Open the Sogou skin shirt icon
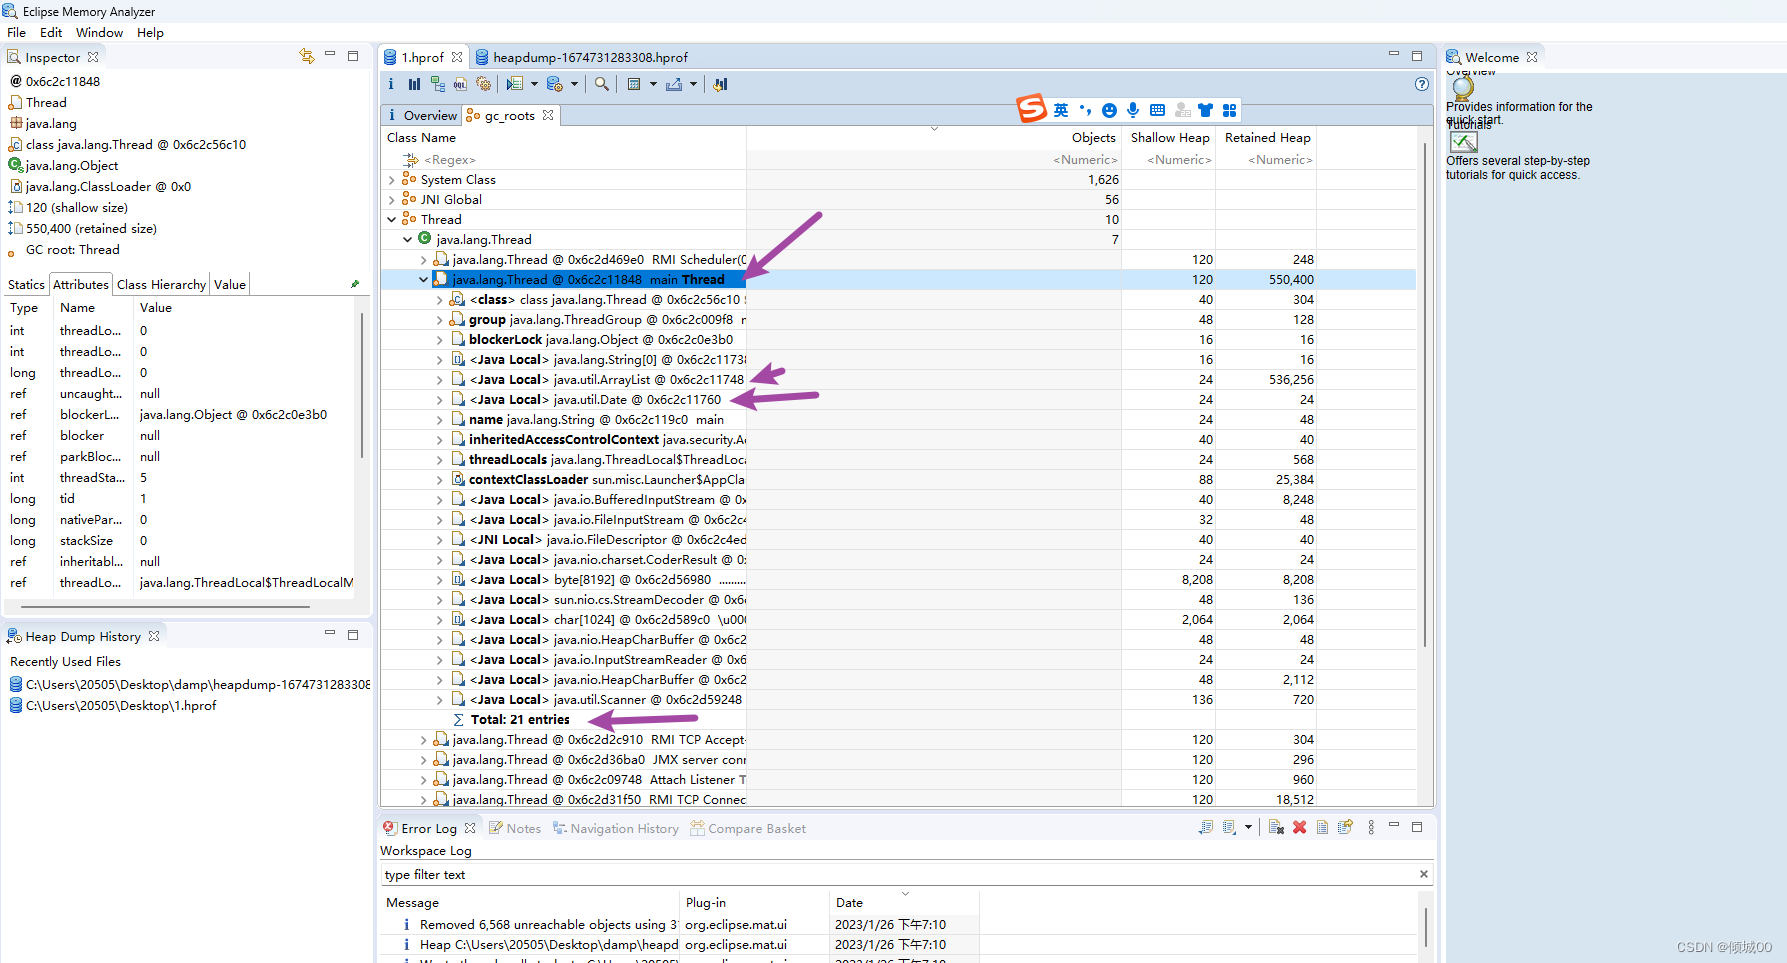 (x=1205, y=110)
